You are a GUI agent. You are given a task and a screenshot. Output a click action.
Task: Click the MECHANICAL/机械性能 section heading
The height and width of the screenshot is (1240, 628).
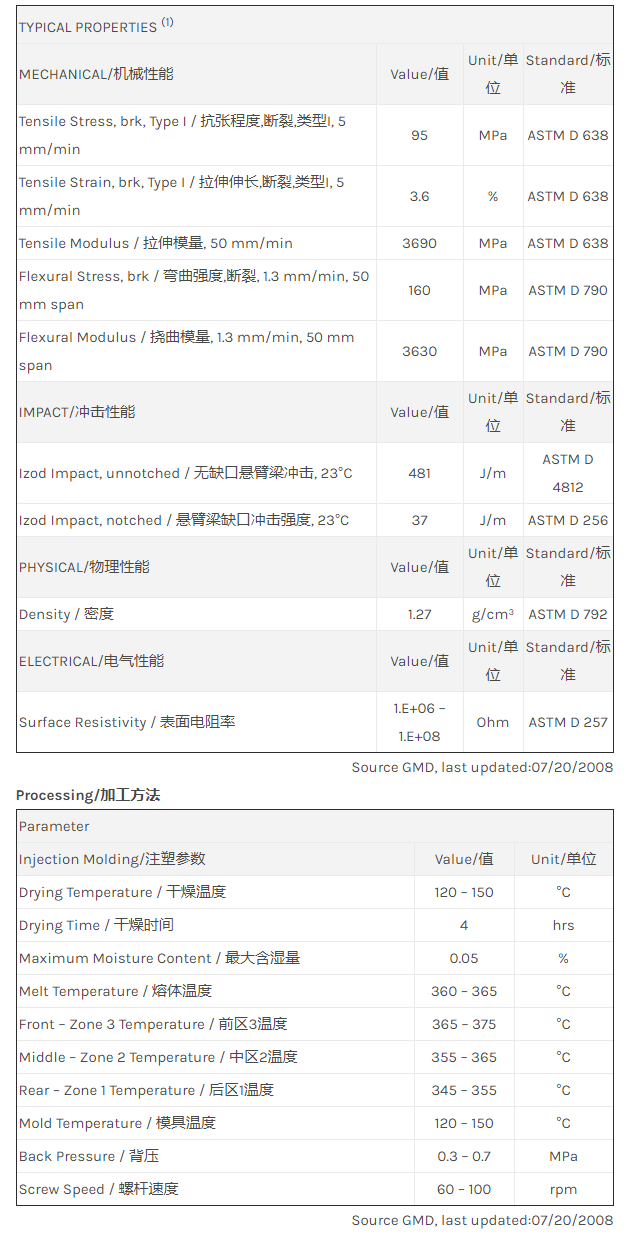pyautogui.click(x=76, y=74)
